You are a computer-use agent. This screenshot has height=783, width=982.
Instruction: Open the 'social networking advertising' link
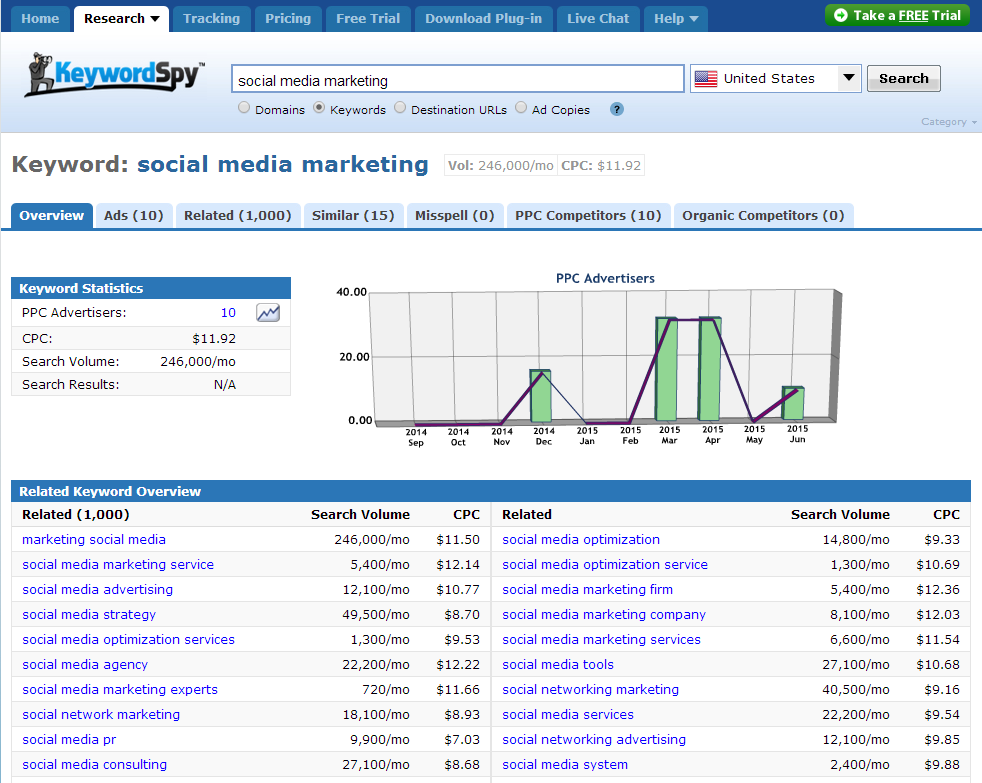[x=594, y=740]
